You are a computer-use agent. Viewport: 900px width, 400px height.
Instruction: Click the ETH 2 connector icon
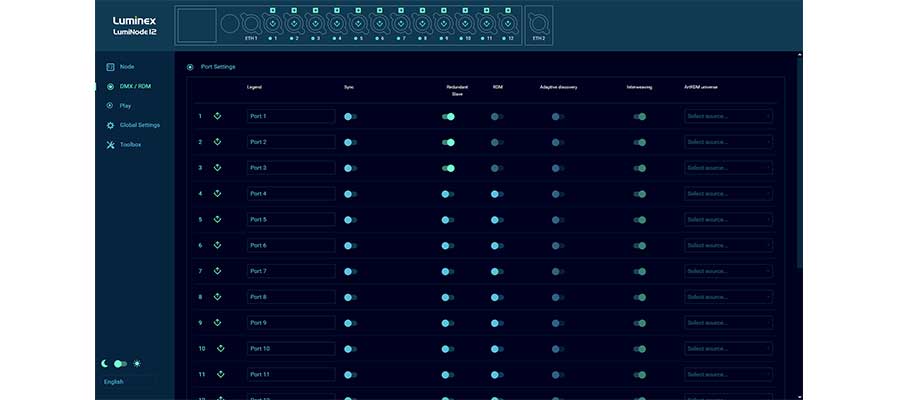pyautogui.click(x=538, y=24)
